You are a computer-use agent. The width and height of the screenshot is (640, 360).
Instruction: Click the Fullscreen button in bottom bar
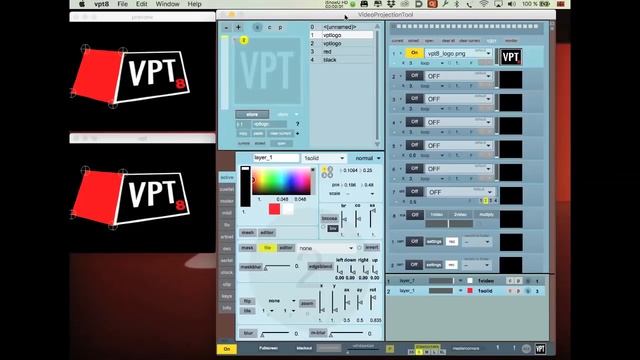click(x=268, y=348)
